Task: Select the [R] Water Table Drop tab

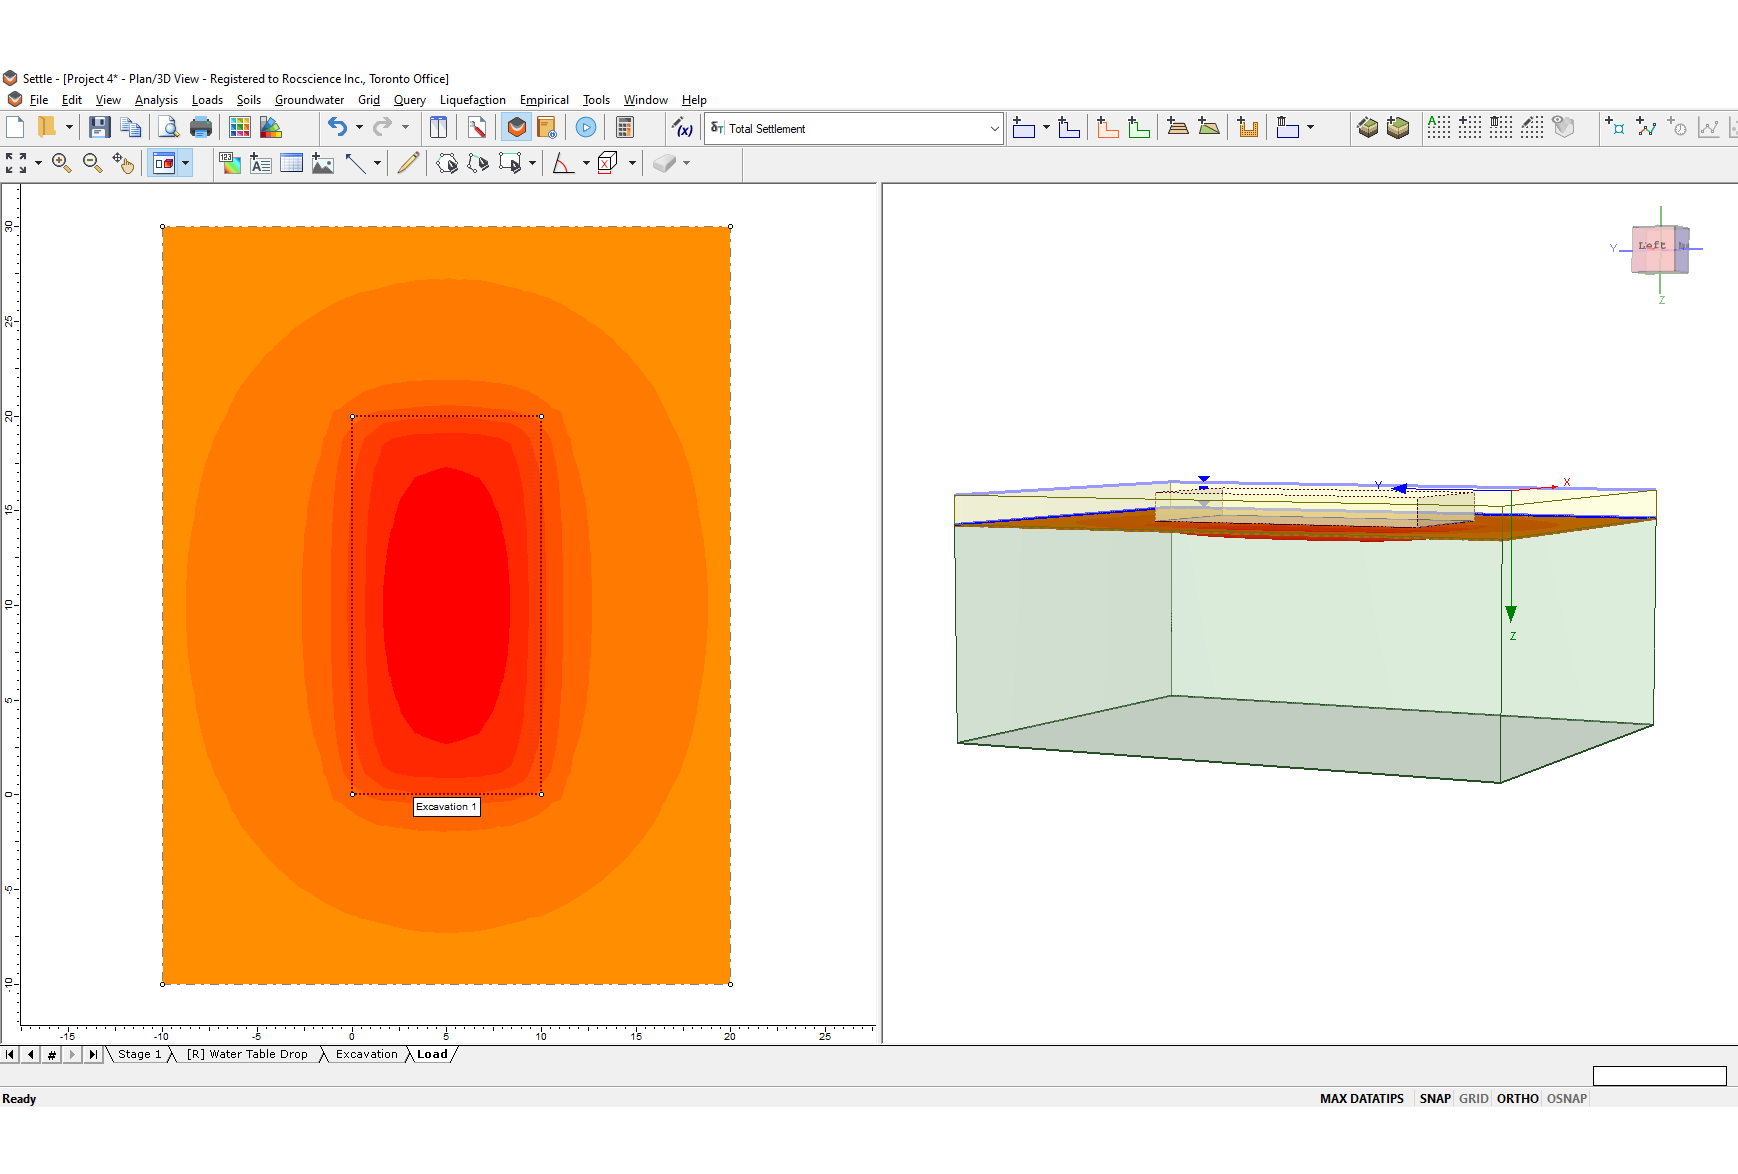Action: pos(247,1054)
